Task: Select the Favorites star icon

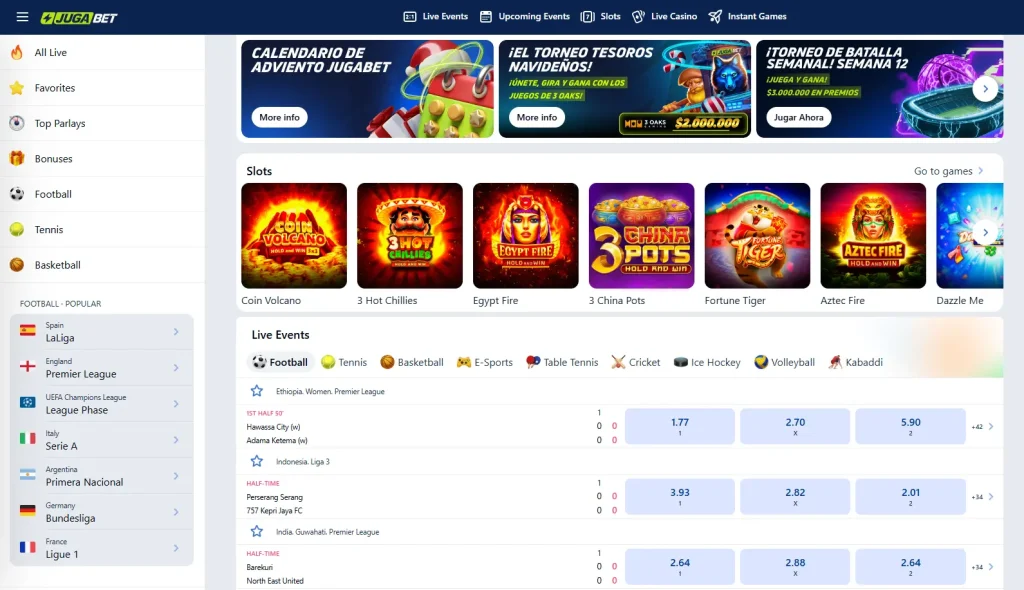Action: click(17, 88)
